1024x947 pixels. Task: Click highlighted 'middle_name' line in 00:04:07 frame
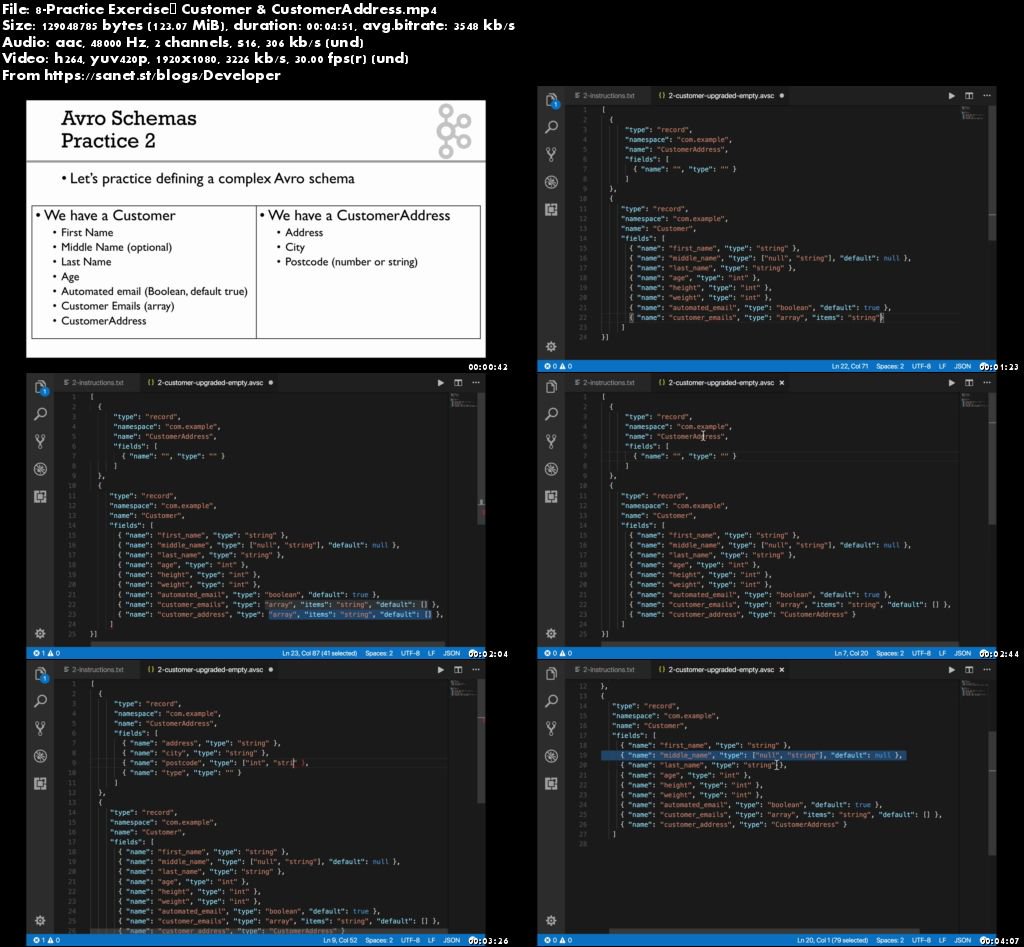pos(753,755)
